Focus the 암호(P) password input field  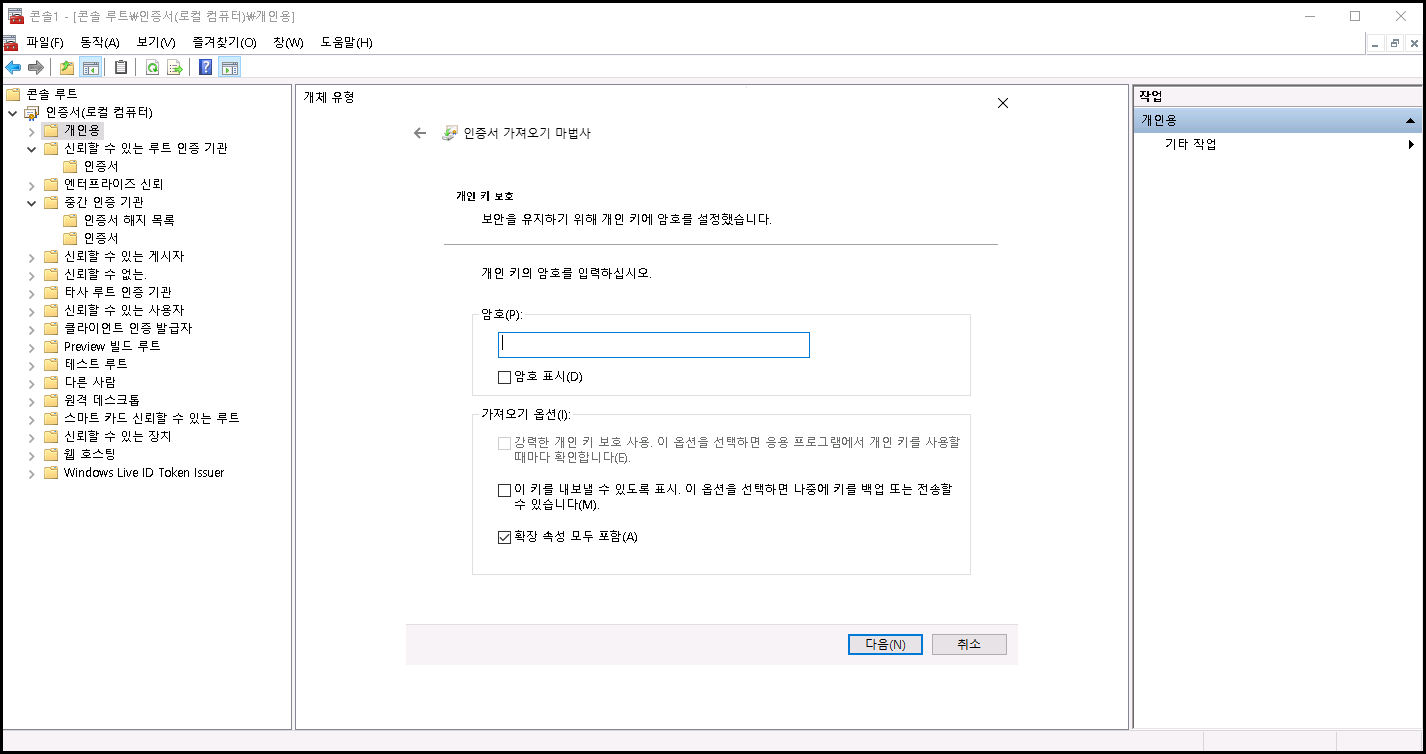tap(654, 345)
